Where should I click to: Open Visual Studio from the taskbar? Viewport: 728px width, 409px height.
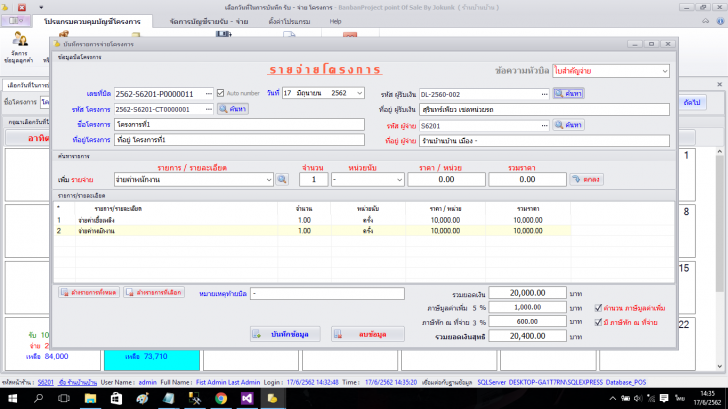click(247, 398)
